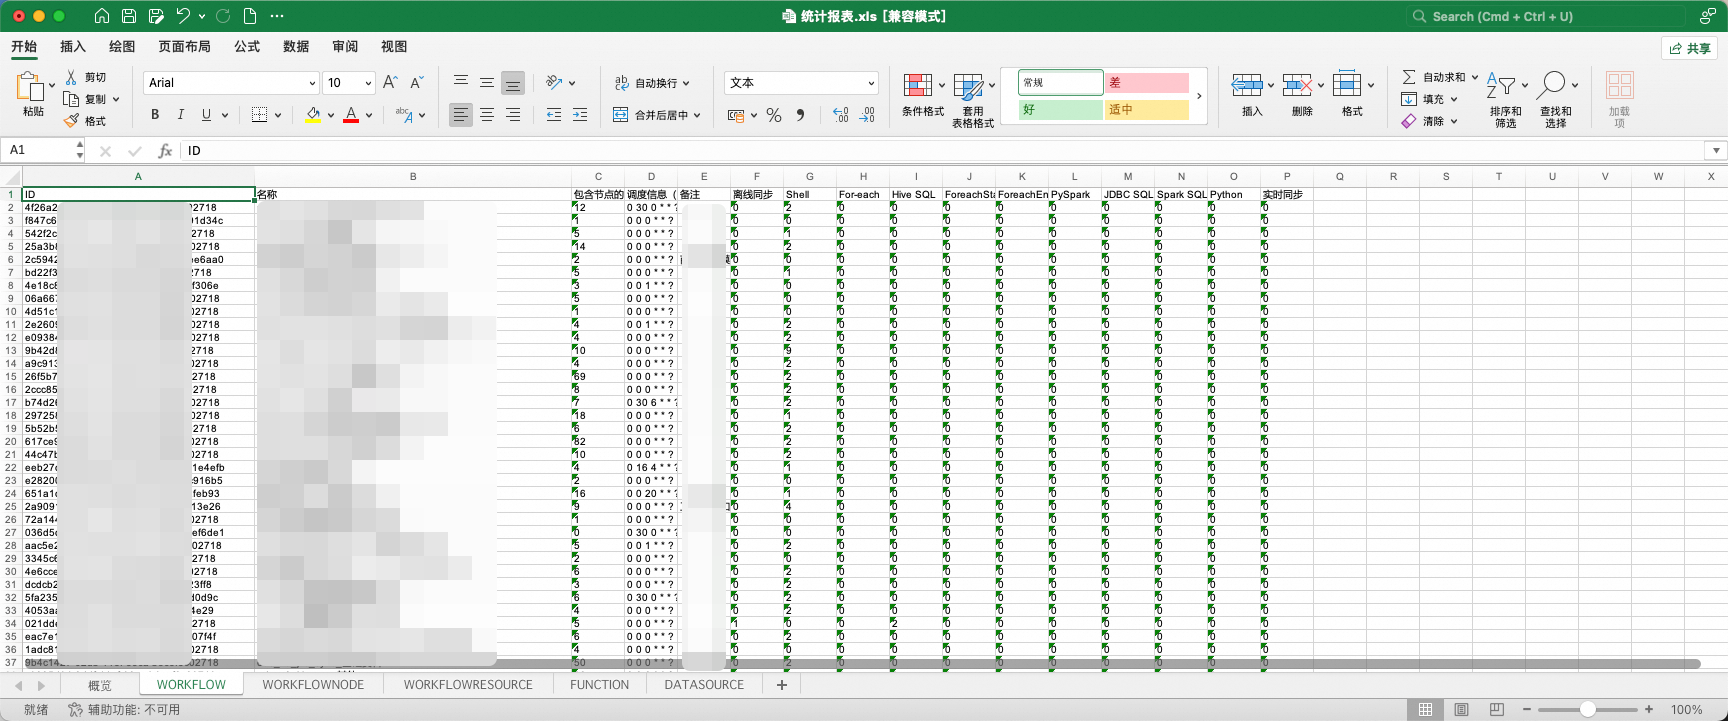Screen dimensions: 1728x721
Task: Open the 公式 ribbon tab
Action: click(247, 46)
